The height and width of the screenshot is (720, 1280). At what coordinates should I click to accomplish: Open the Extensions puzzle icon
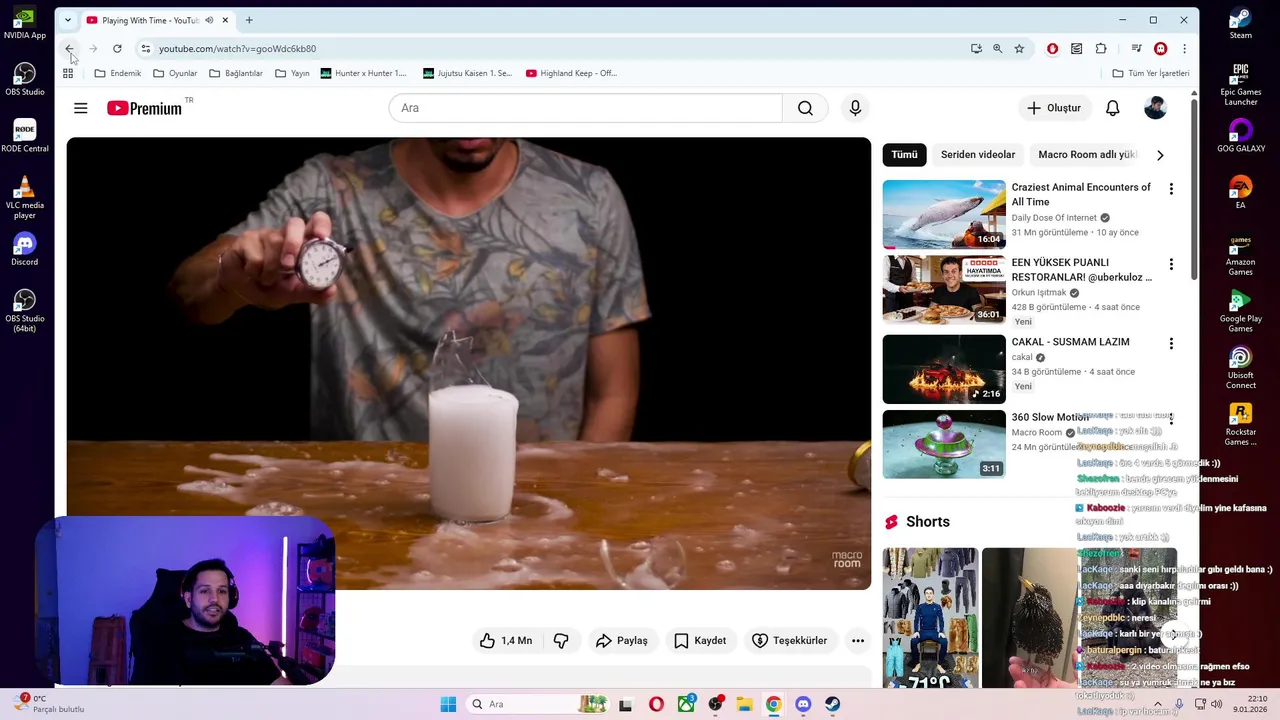tap(1101, 48)
